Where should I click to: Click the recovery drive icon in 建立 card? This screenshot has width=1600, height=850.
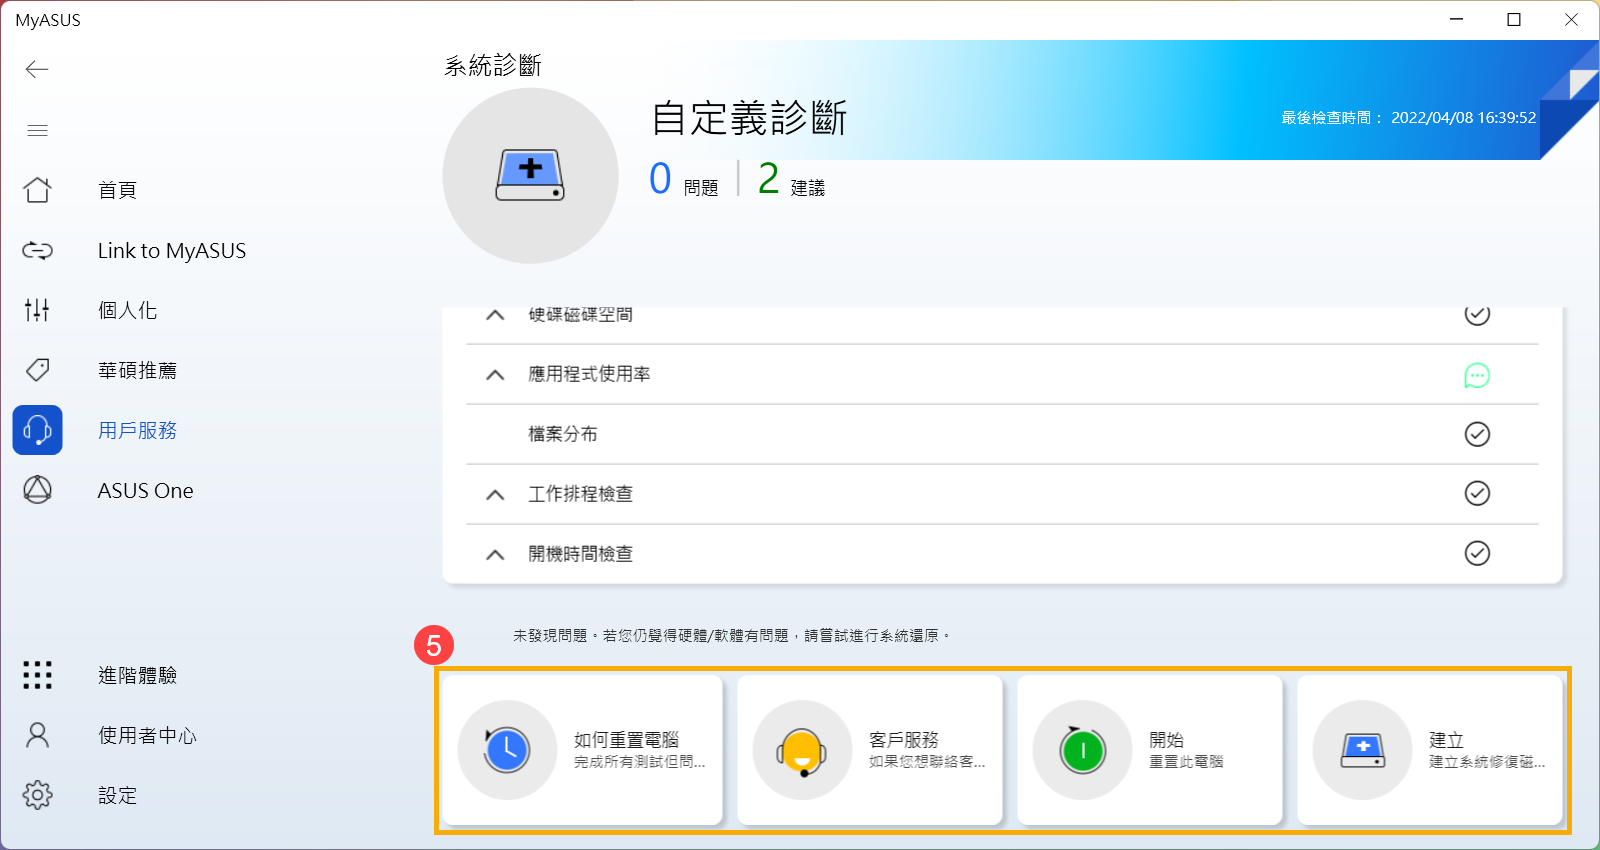[x=1362, y=750]
